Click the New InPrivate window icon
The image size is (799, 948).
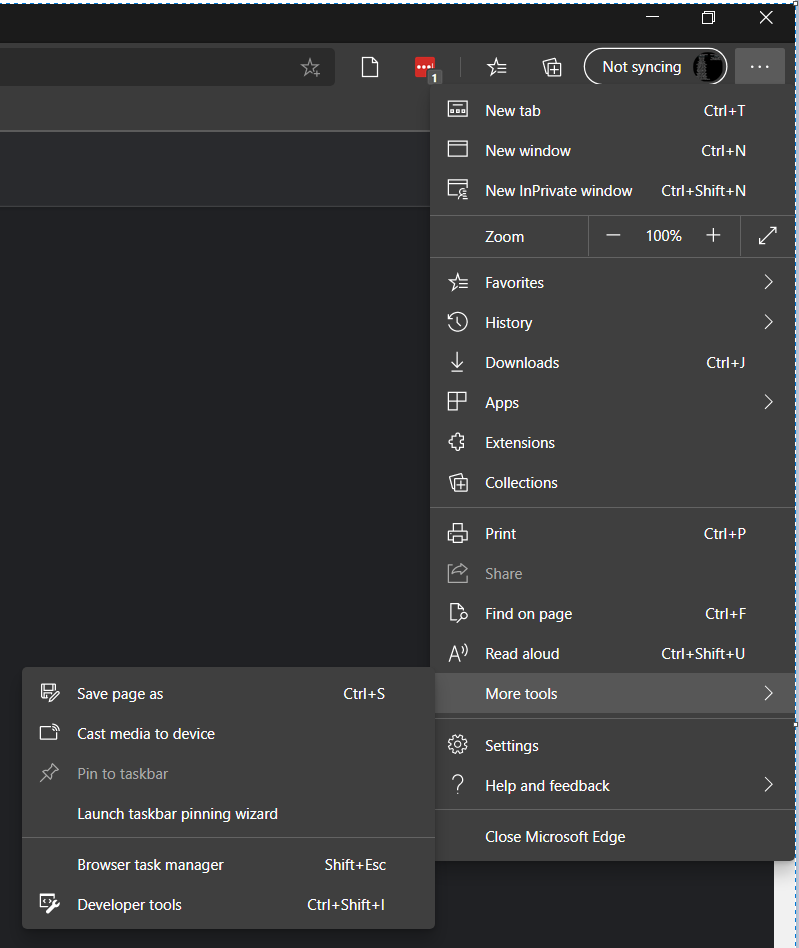click(x=458, y=189)
